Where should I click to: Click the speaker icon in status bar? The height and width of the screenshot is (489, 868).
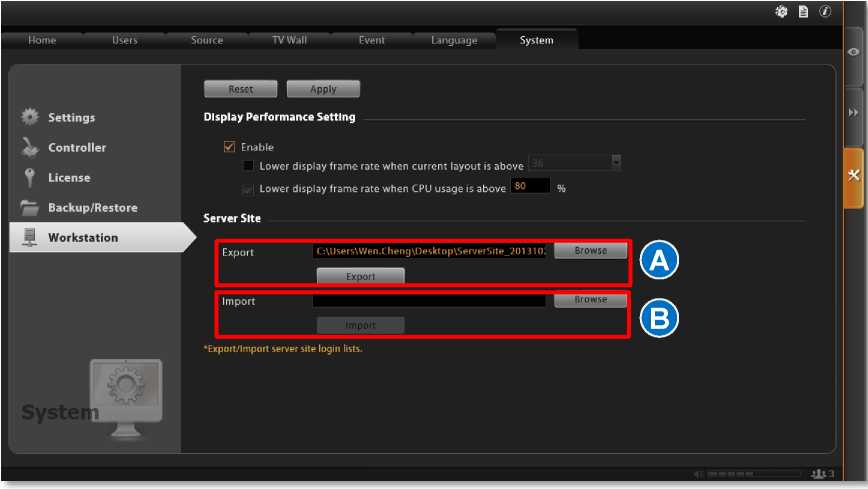(x=697, y=474)
